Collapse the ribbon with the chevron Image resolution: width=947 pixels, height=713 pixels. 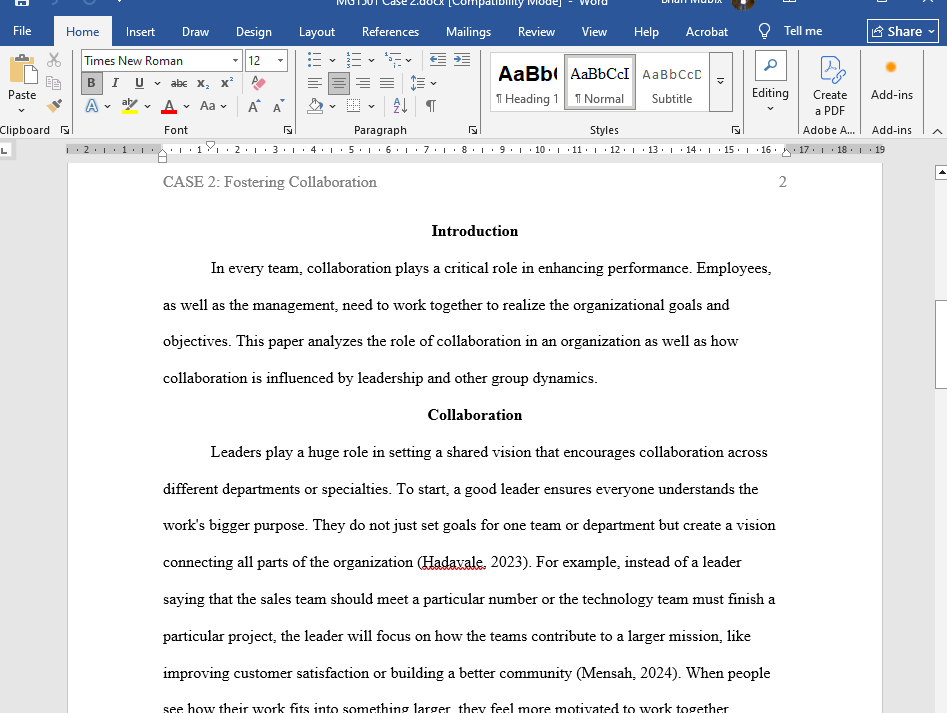coord(937,131)
